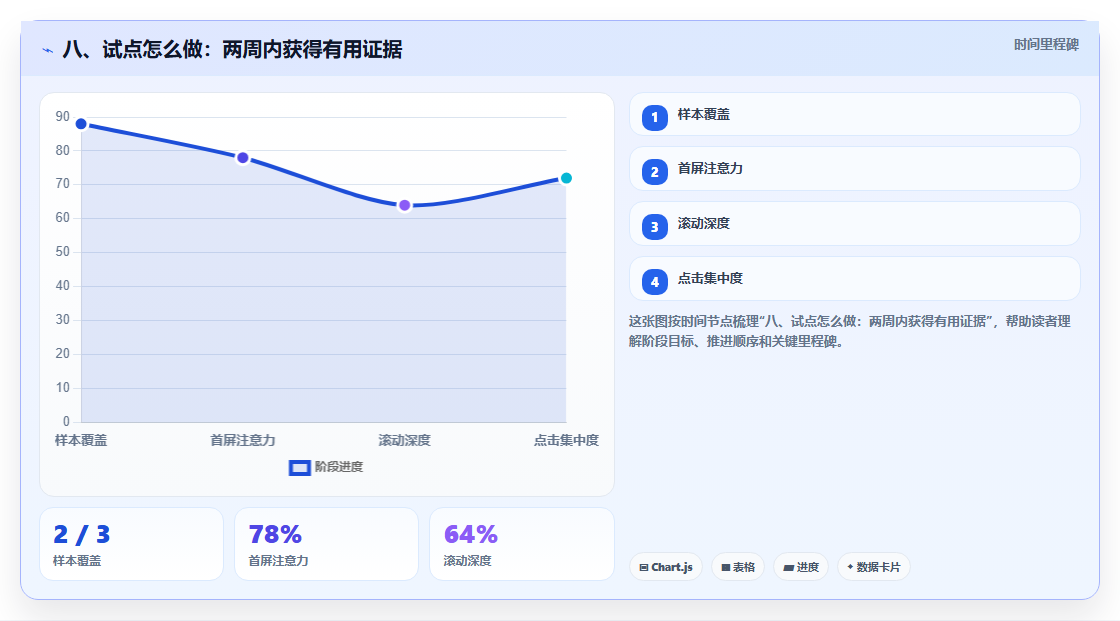The image size is (1120, 621).
Task: Click the 阶段进度 legend label text
Action: (x=339, y=467)
